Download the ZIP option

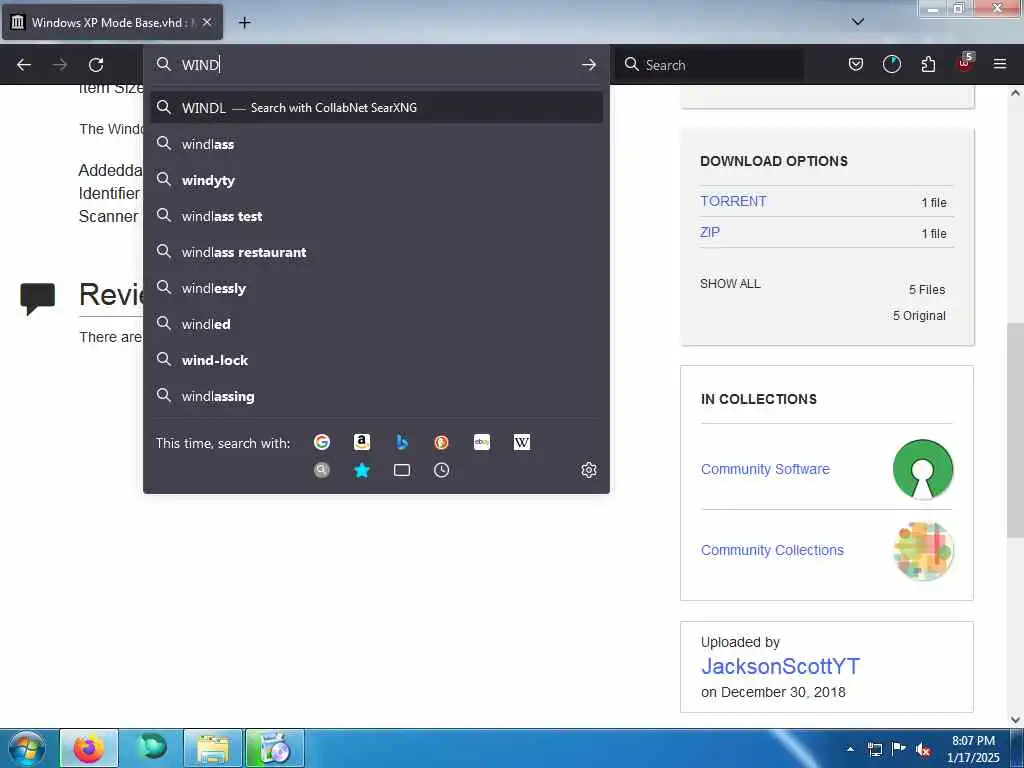[710, 232]
